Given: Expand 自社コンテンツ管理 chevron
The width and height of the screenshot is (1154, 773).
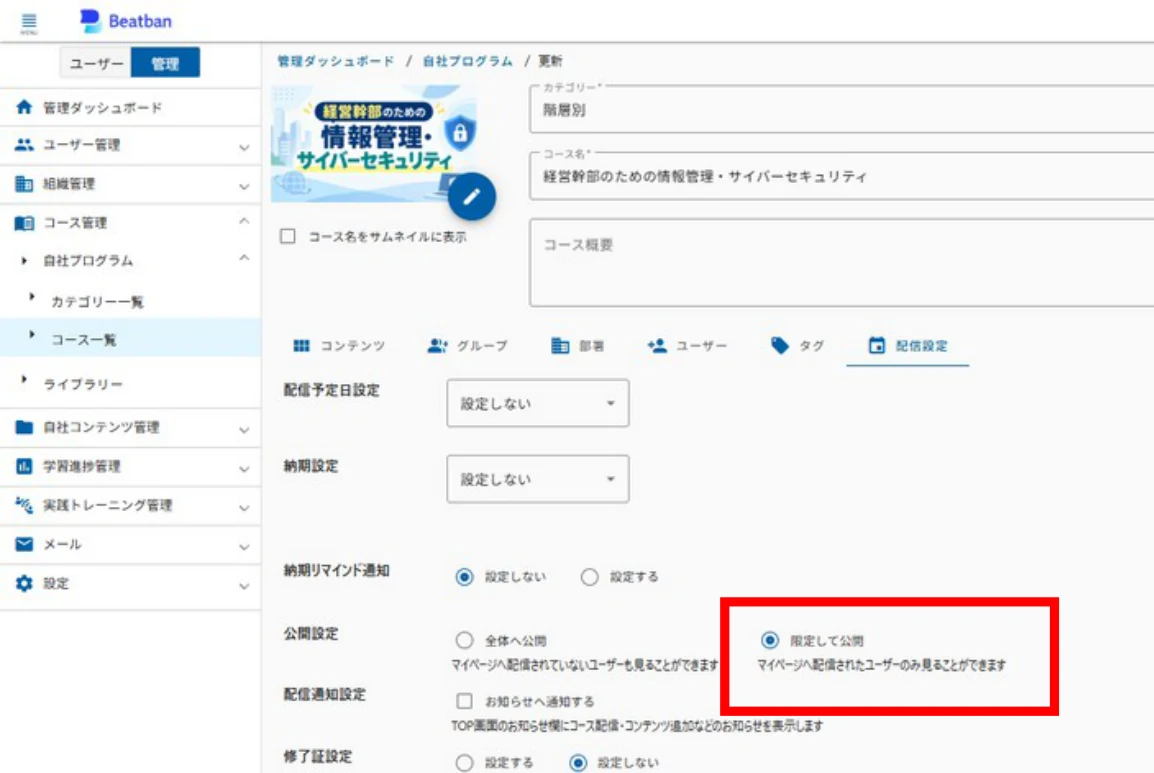Looking at the screenshot, I should point(244,429).
